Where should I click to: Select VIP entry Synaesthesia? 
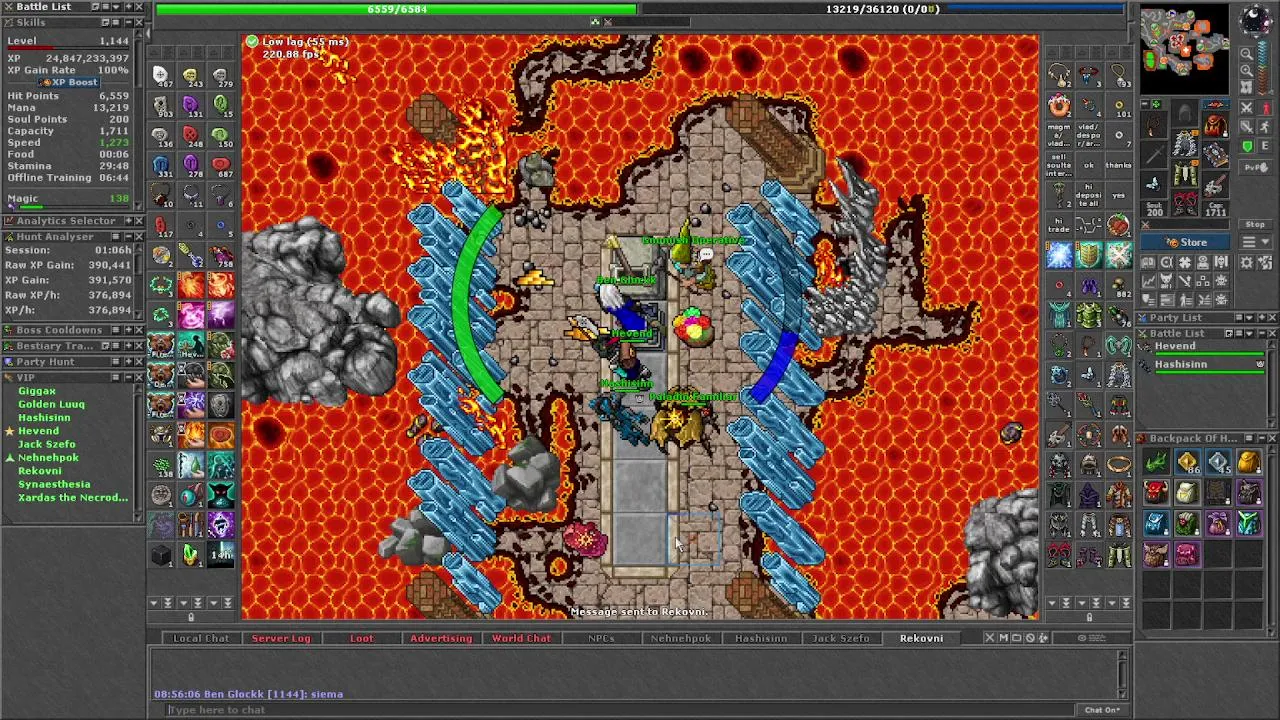(54, 484)
